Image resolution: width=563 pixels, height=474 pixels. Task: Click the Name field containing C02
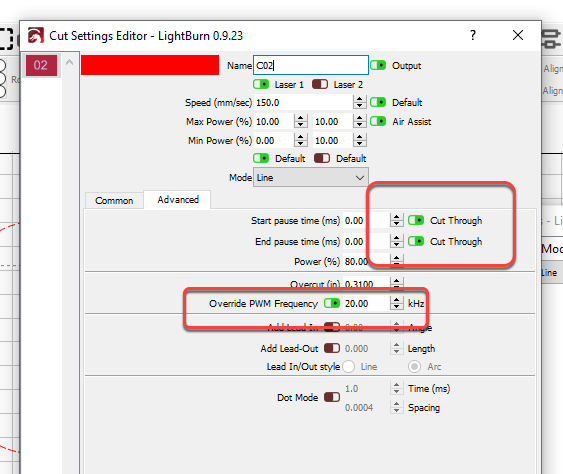[x=311, y=65]
